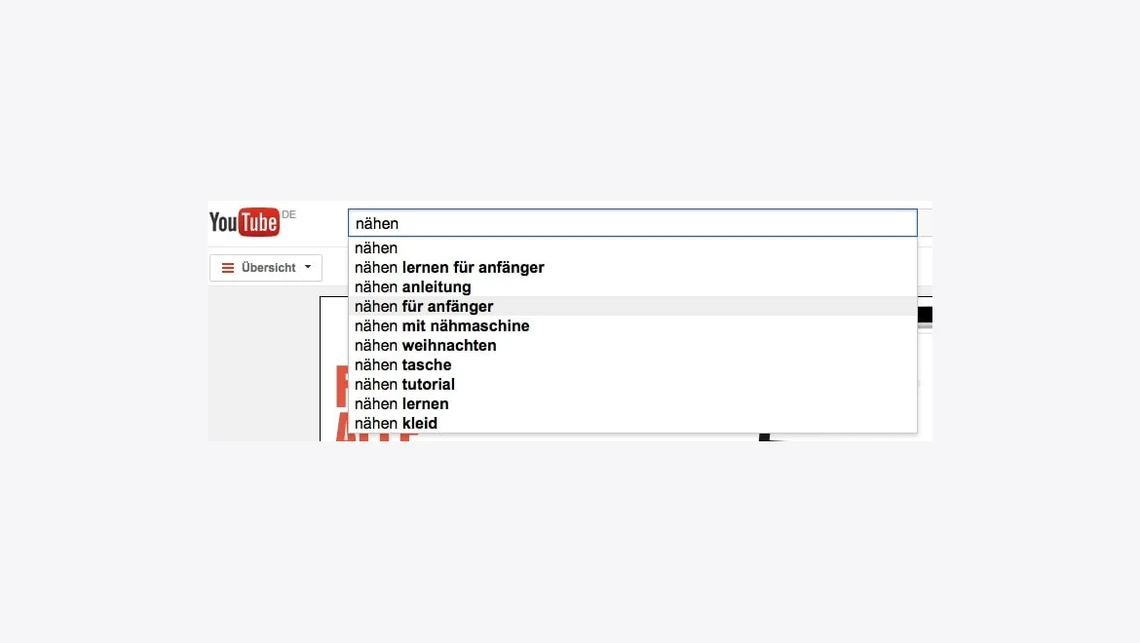The width and height of the screenshot is (1140, 643).
Task: Select the nähen weihnachten suggestion
Action: (x=425, y=346)
